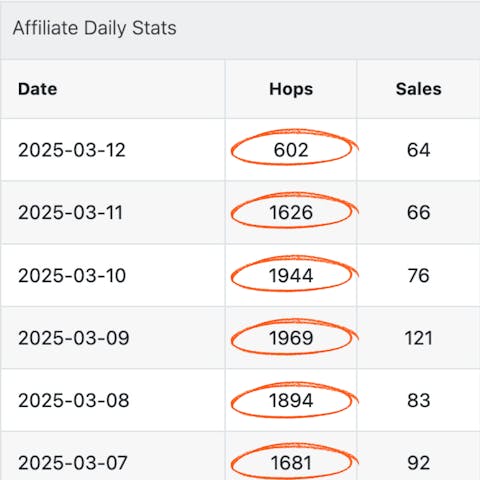The height and width of the screenshot is (480, 480).
Task: Click the 64 sales value
Action: [419, 150]
